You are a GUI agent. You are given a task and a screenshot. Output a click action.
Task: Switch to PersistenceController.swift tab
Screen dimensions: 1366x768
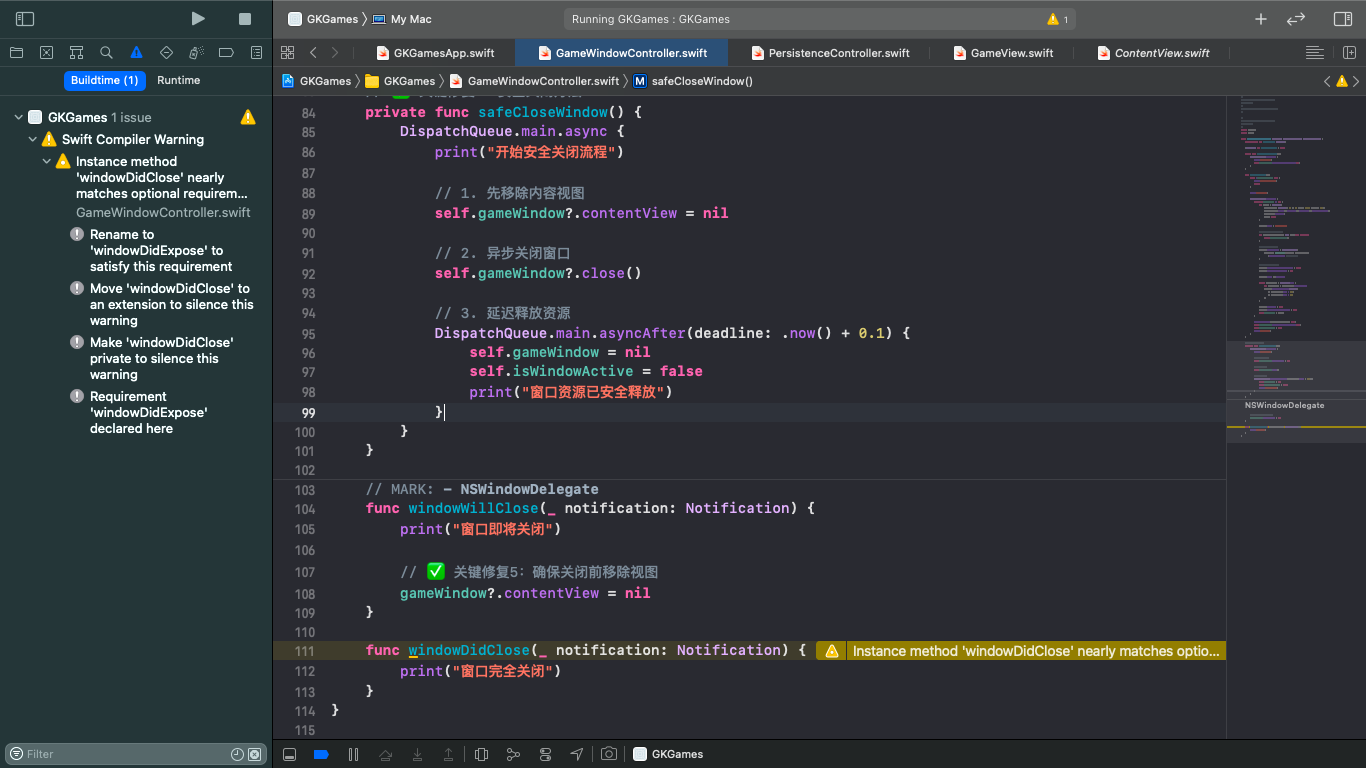829,53
